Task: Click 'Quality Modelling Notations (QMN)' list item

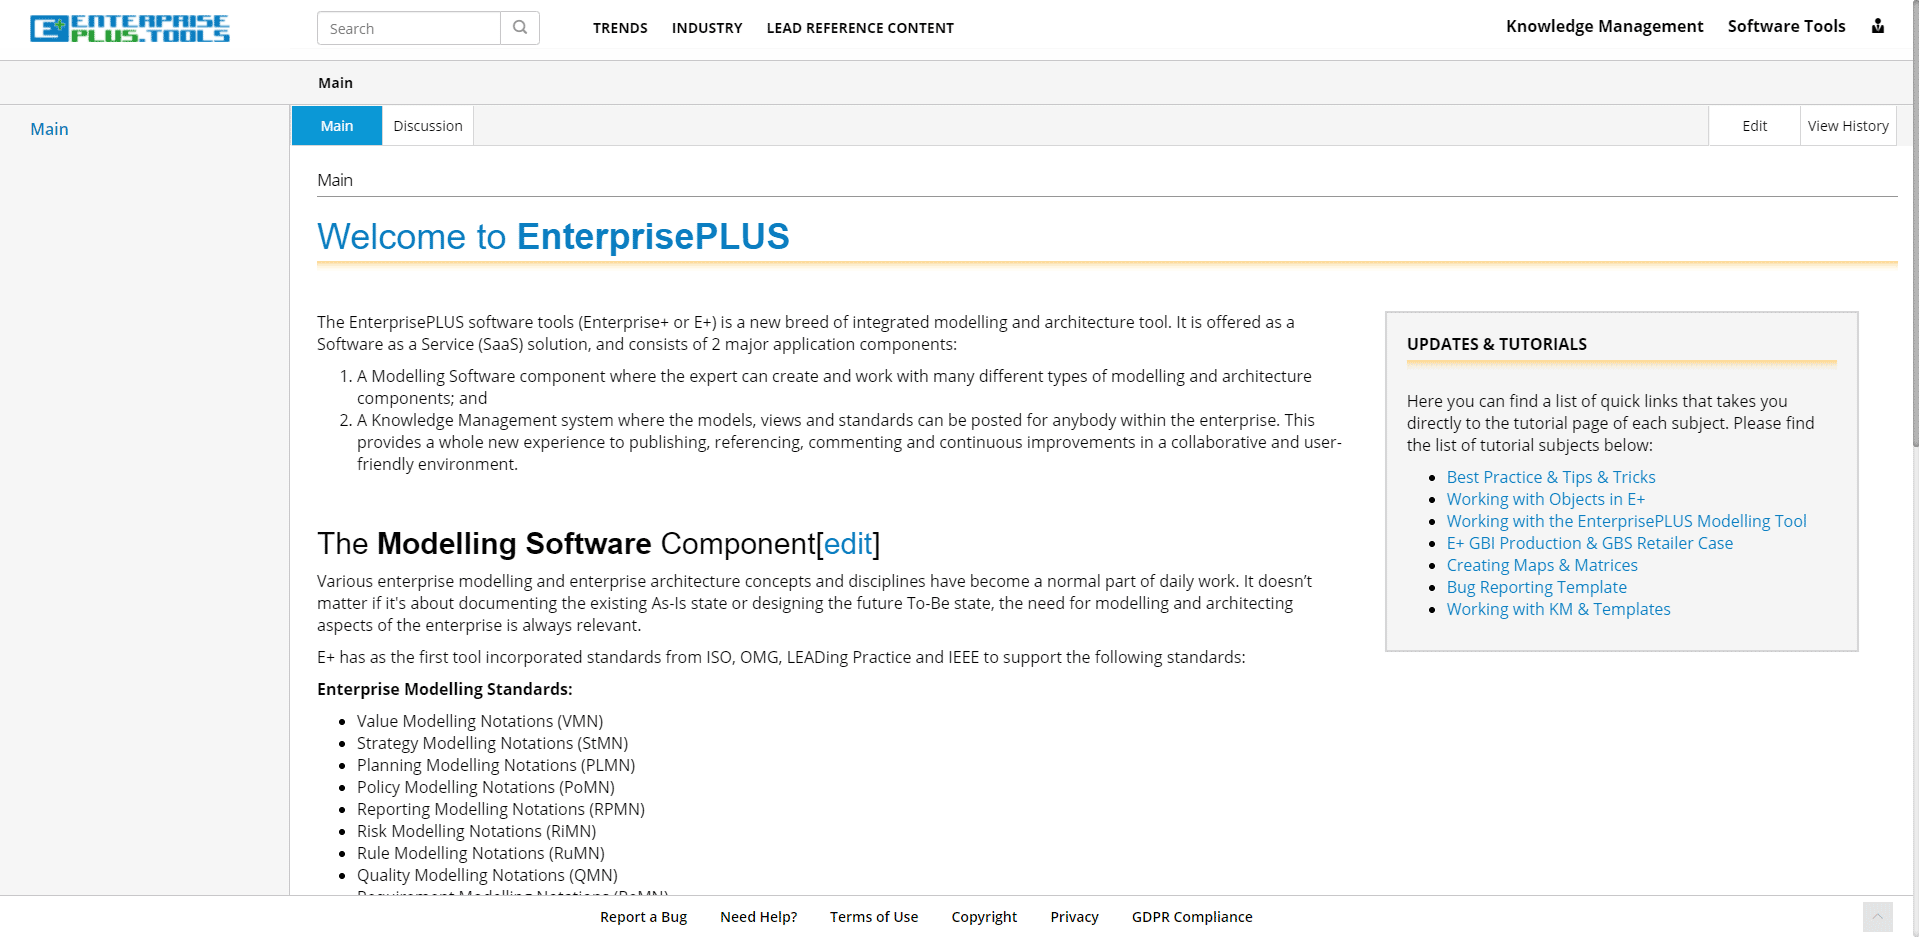Action: tap(487, 875)
